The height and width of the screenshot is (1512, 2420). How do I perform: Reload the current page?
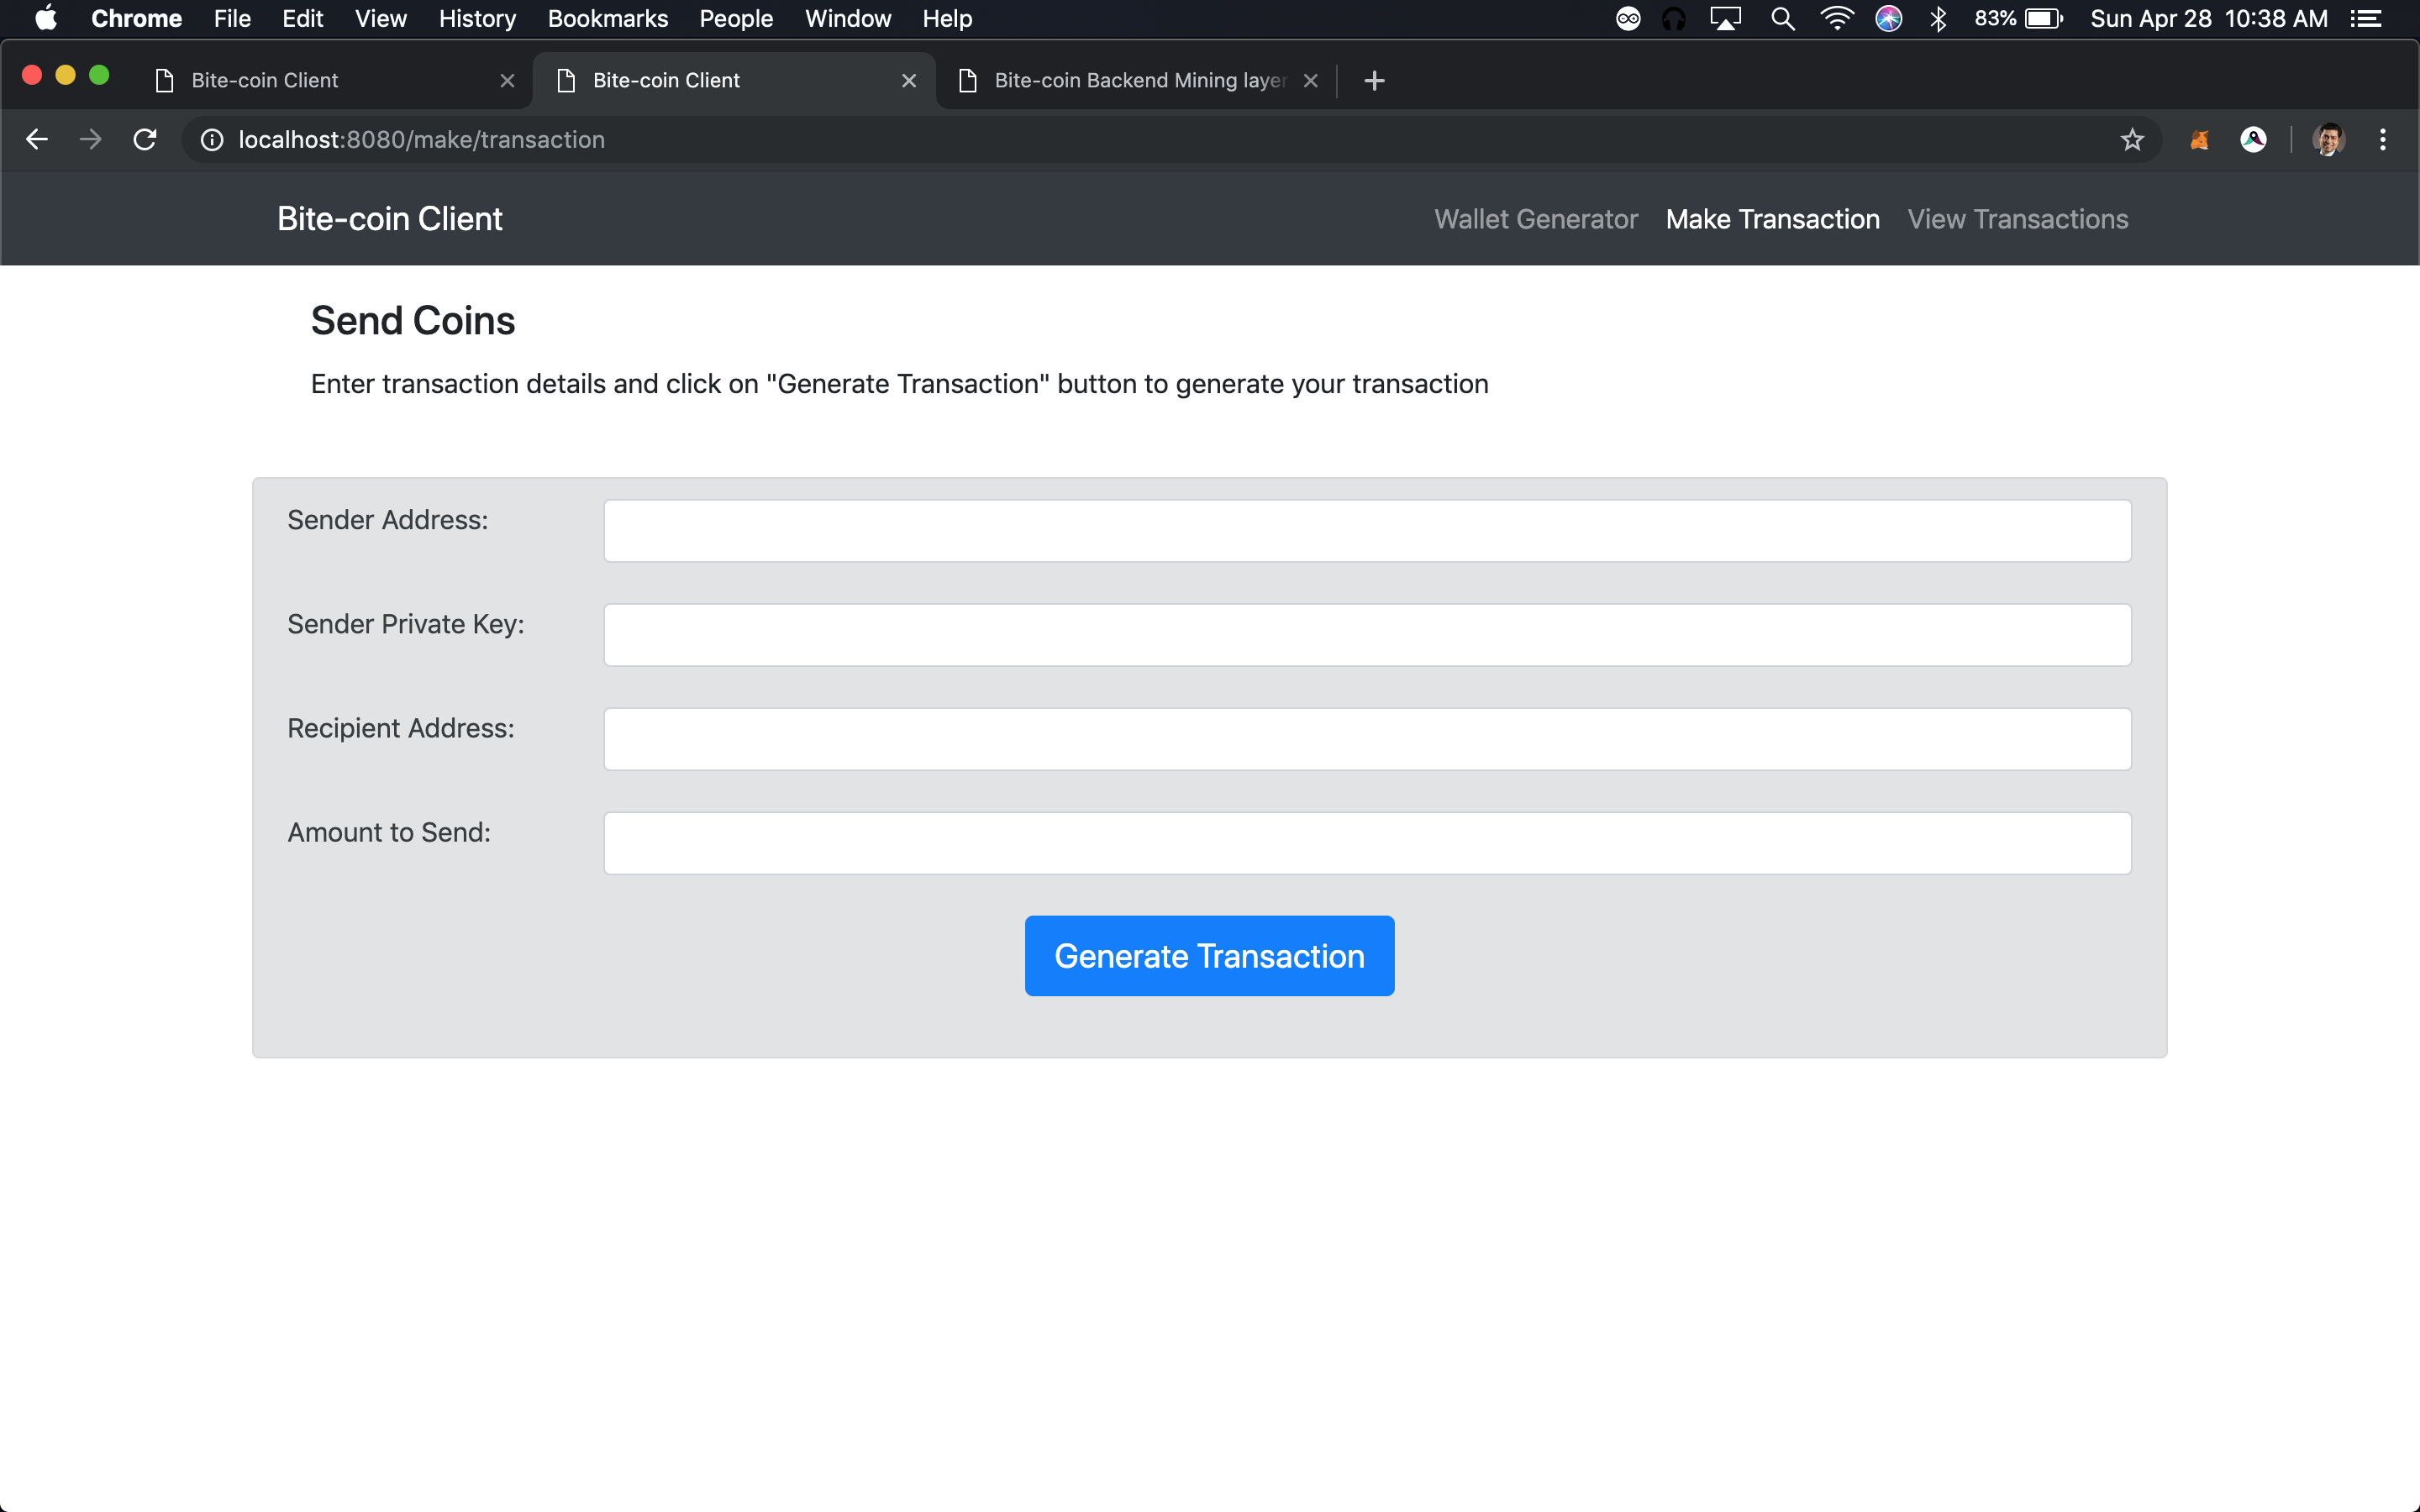point(145,139)
